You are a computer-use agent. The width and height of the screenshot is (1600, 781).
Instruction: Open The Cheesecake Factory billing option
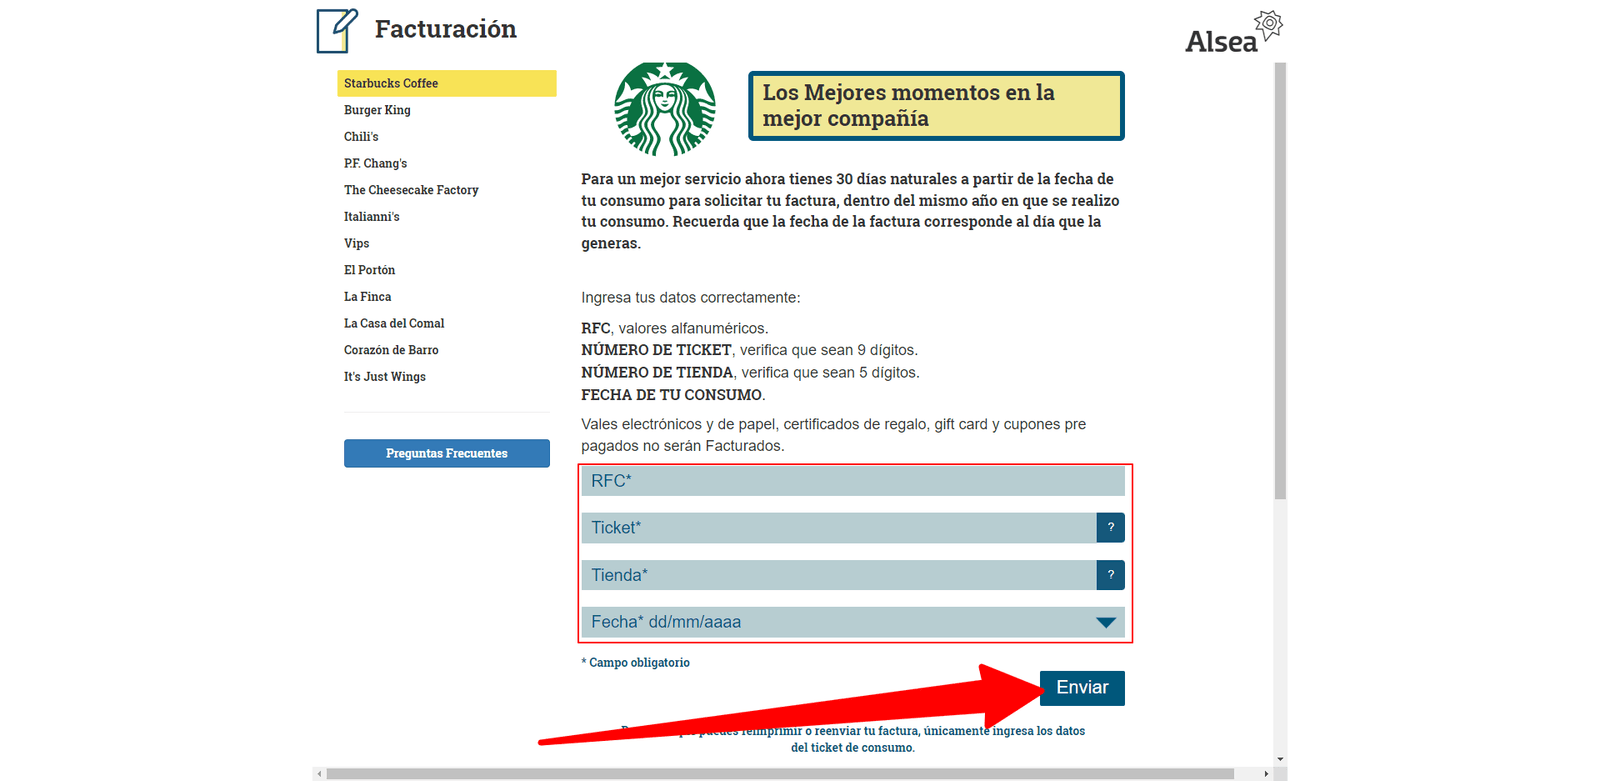pos(411,190)
